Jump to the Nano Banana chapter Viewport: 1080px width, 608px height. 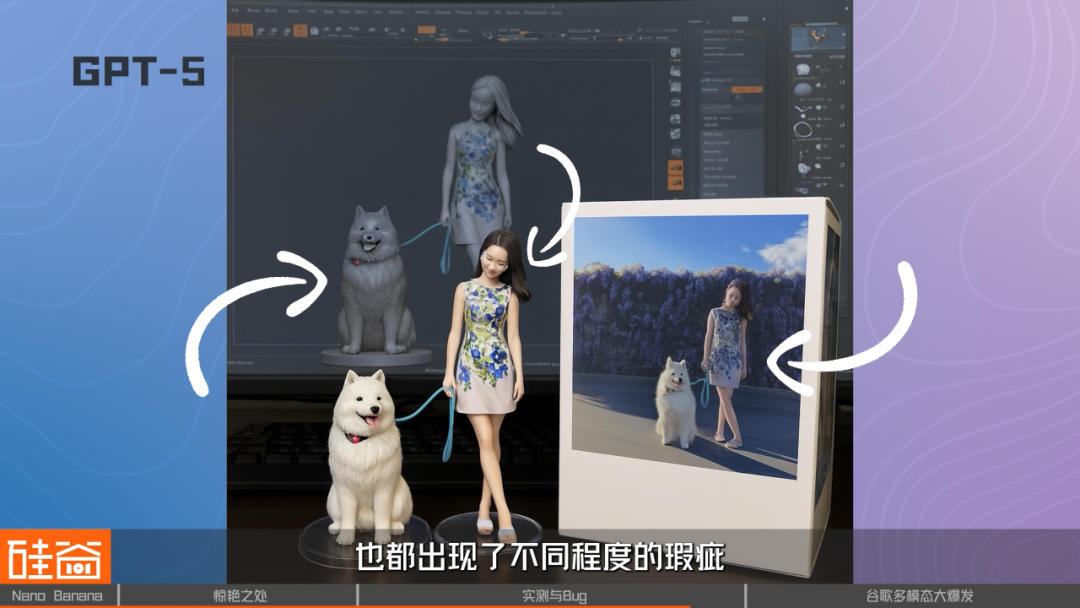tap(58, 596)
